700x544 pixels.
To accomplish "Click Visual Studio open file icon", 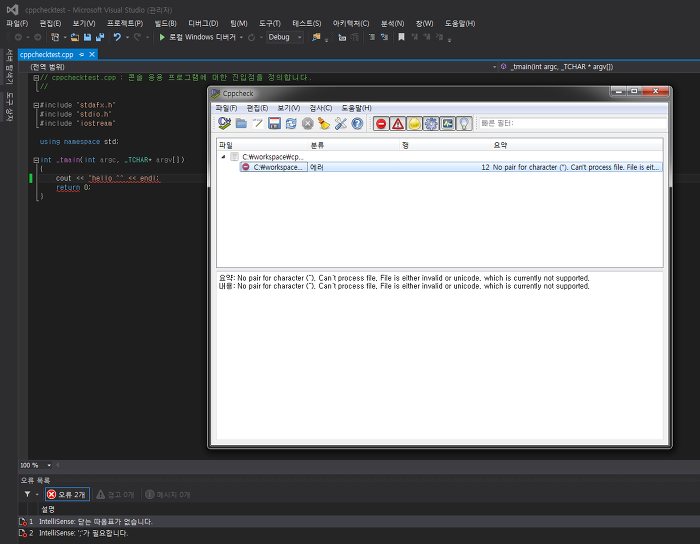I will [x=75, y=37].
